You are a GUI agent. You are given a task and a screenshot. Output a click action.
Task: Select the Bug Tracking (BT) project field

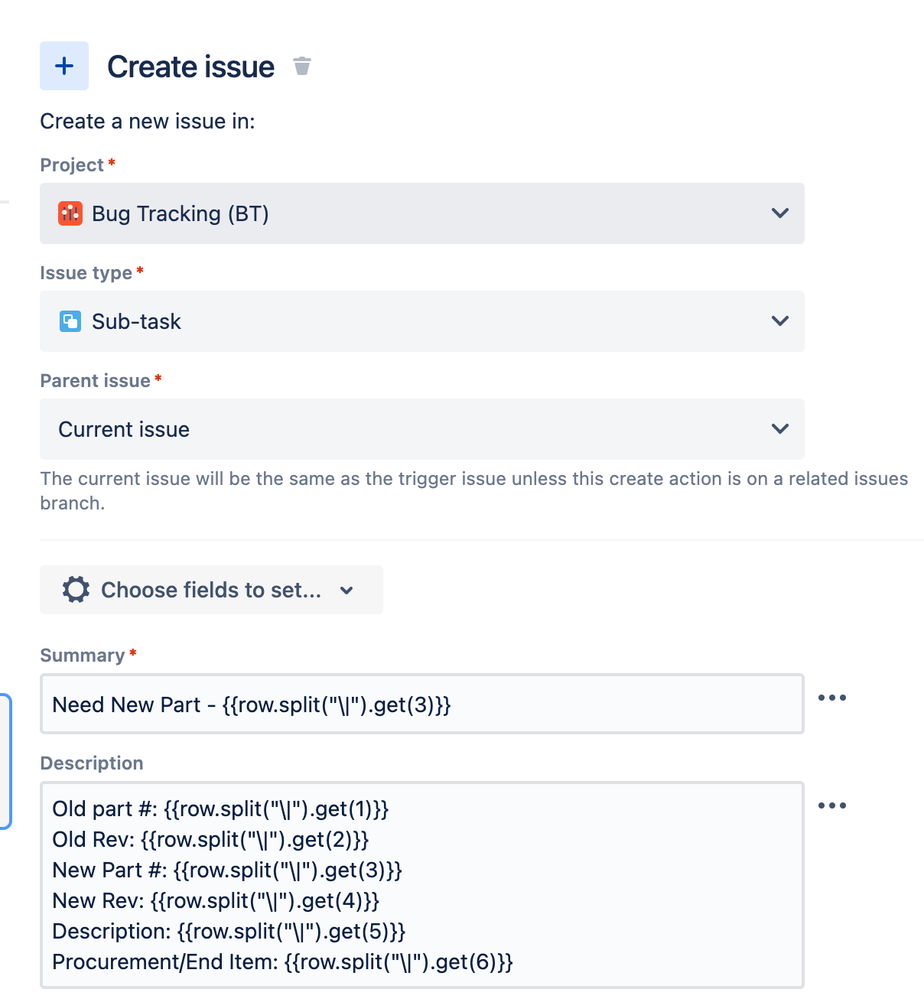pyautogui.click(x=422, y=213)
